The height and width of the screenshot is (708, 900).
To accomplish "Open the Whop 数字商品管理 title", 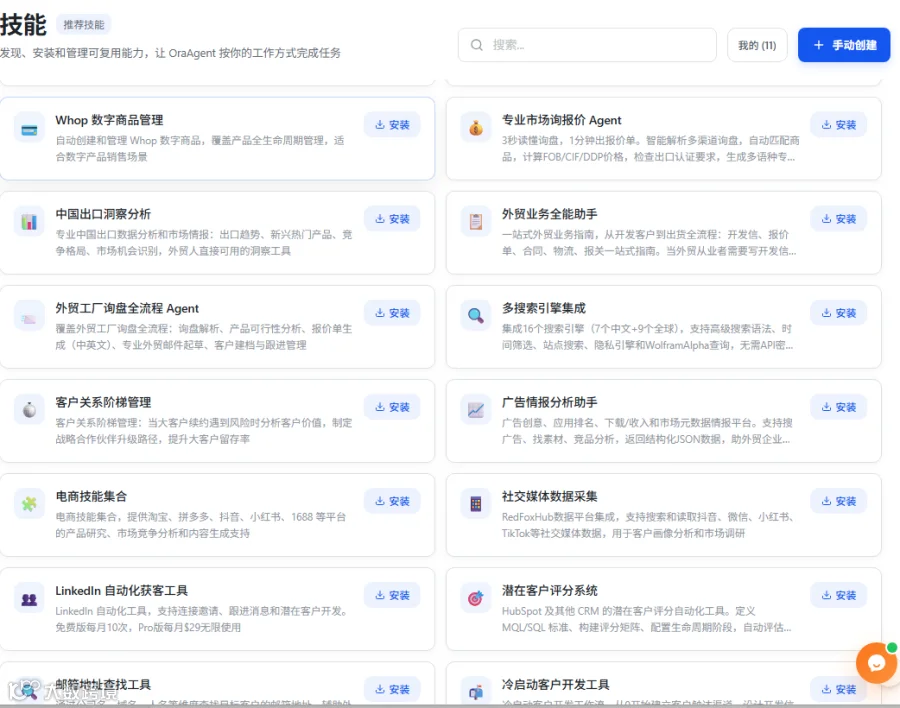I will [109, 120].
